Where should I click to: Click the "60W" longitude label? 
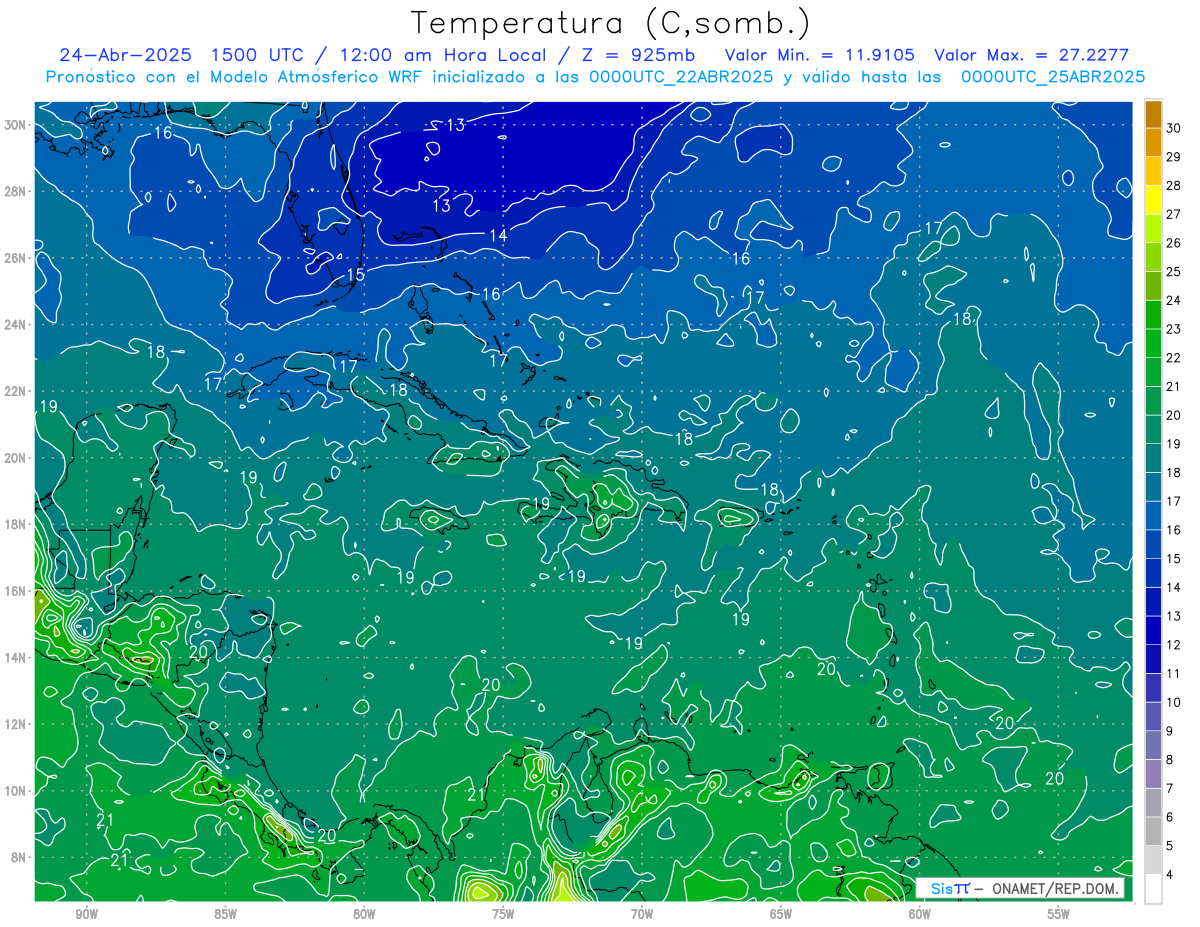920,914
